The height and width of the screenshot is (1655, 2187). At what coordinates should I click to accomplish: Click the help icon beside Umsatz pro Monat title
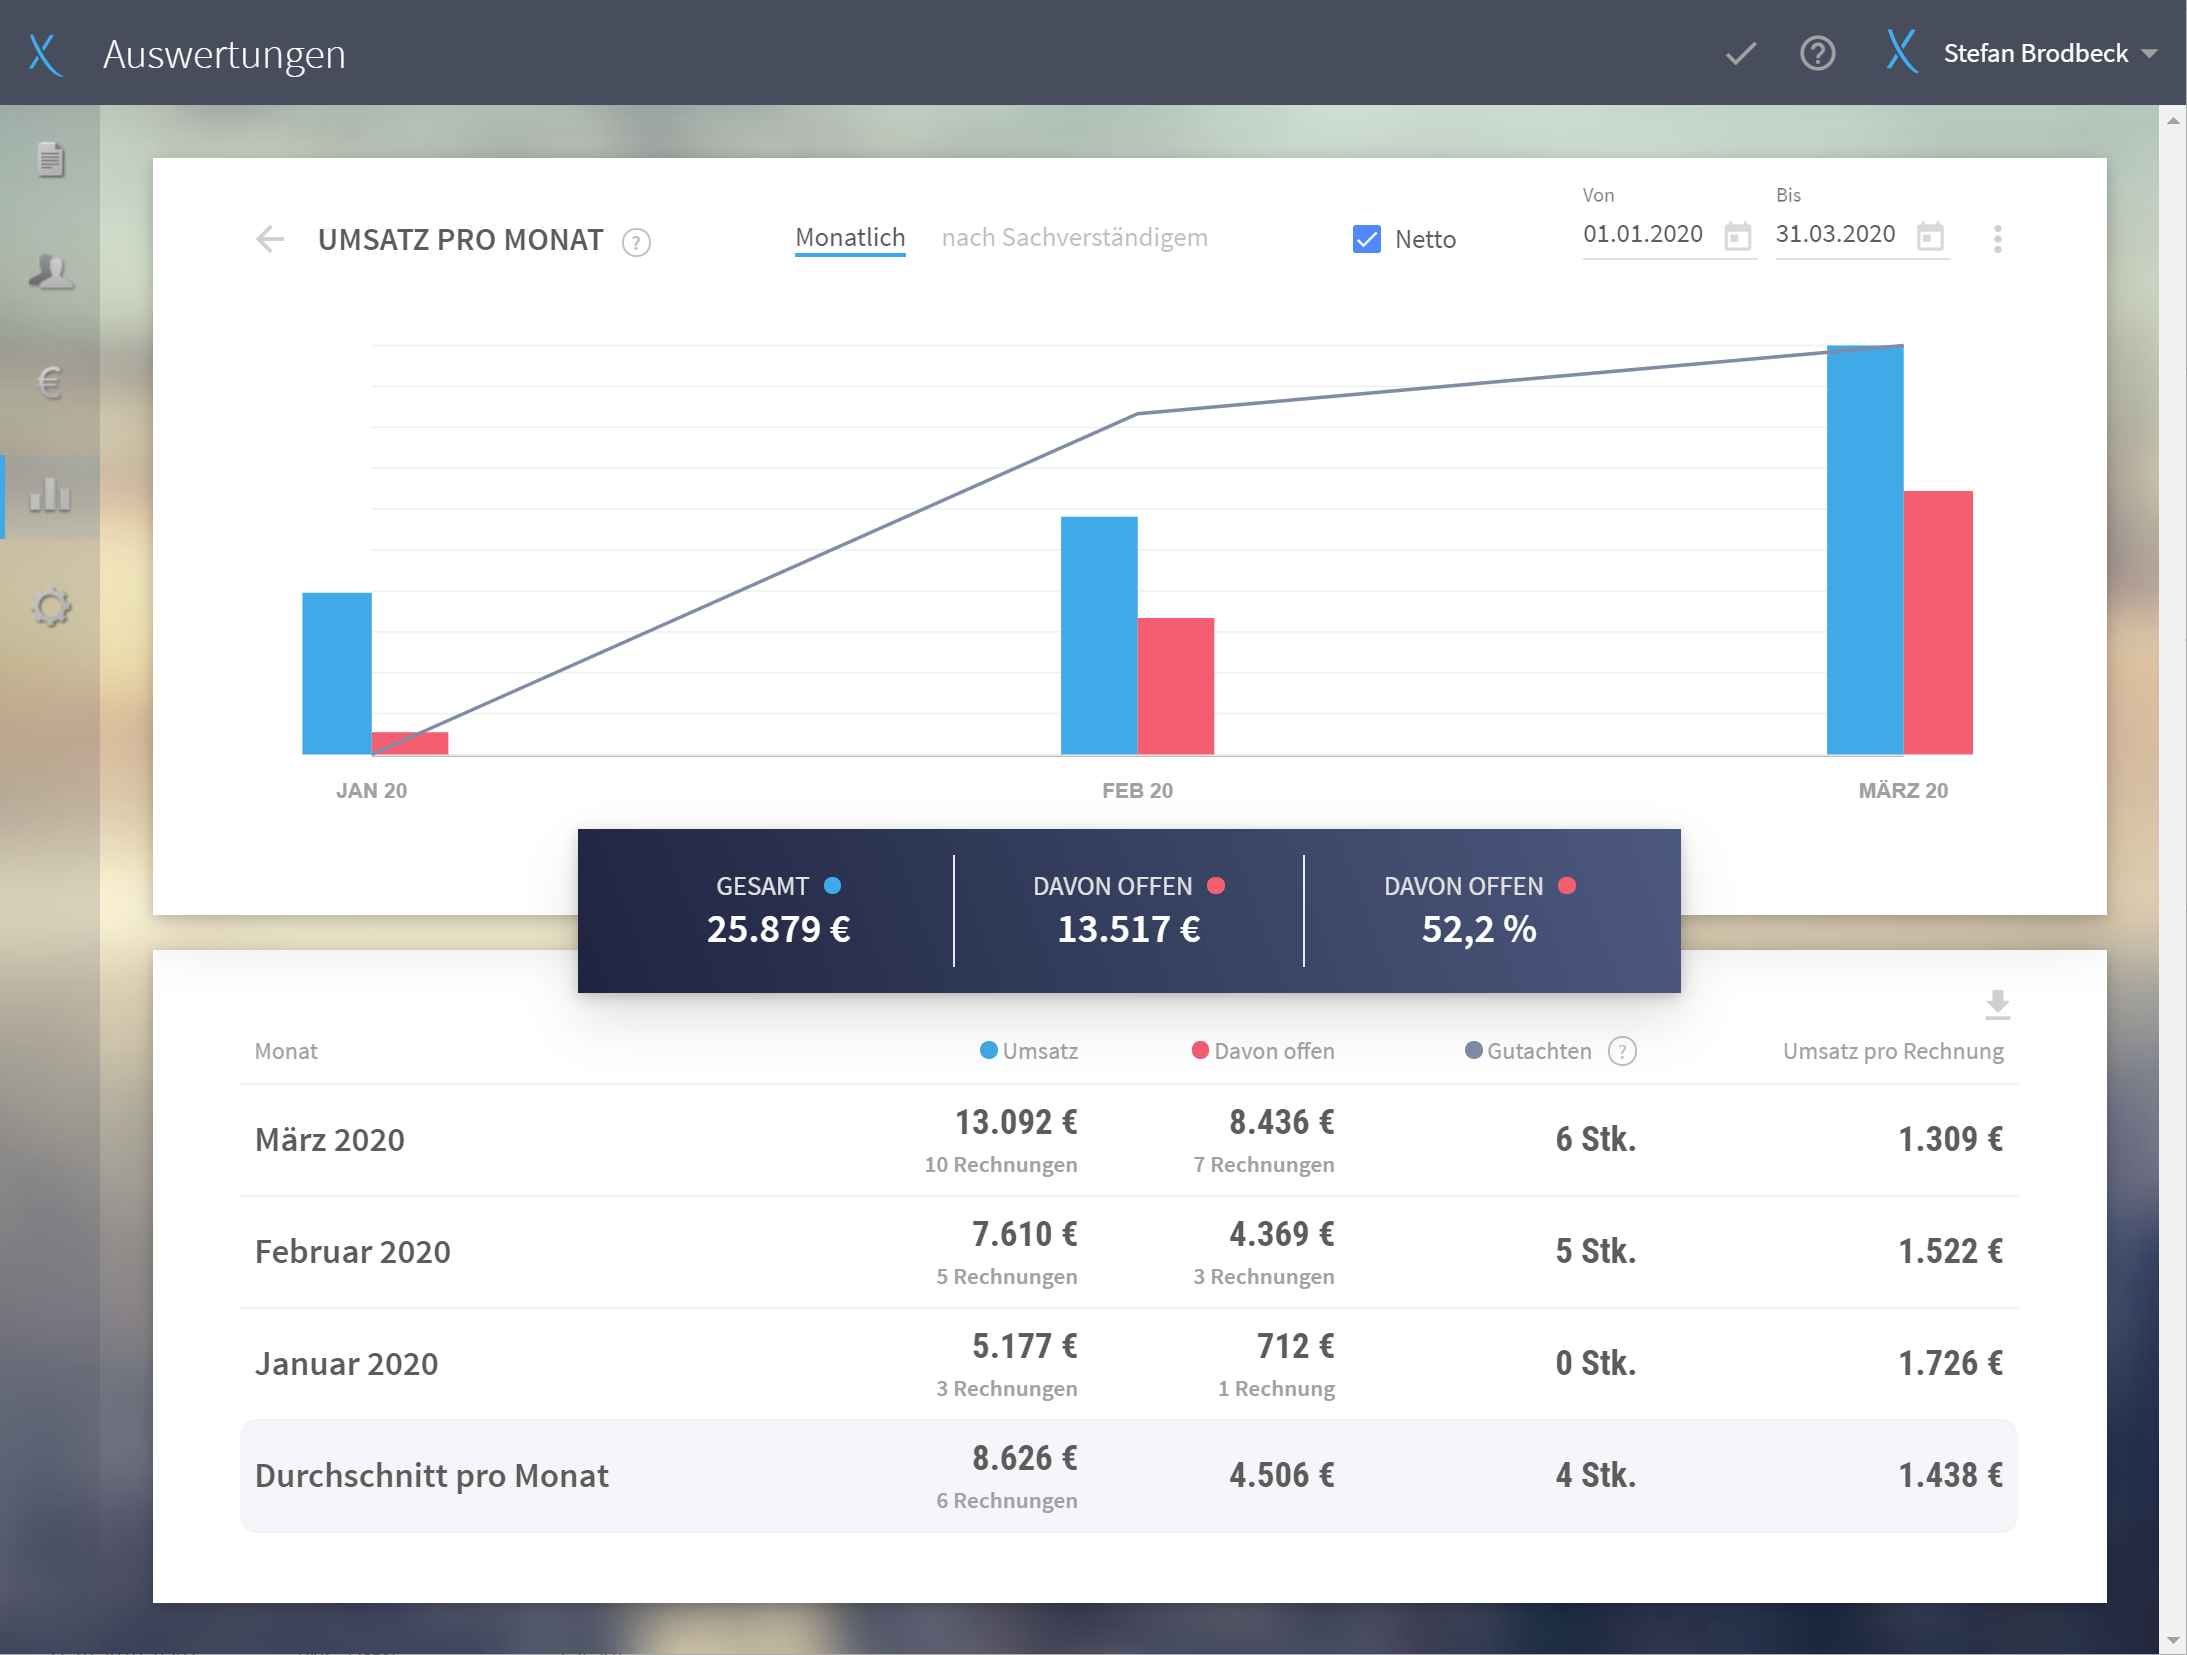coord(636,242)
